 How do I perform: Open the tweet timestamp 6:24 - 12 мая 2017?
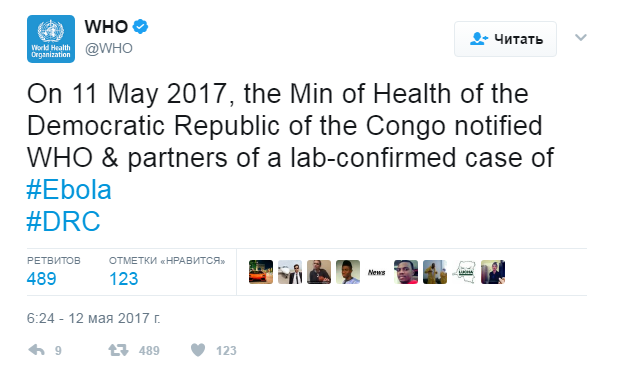[94, 318]
